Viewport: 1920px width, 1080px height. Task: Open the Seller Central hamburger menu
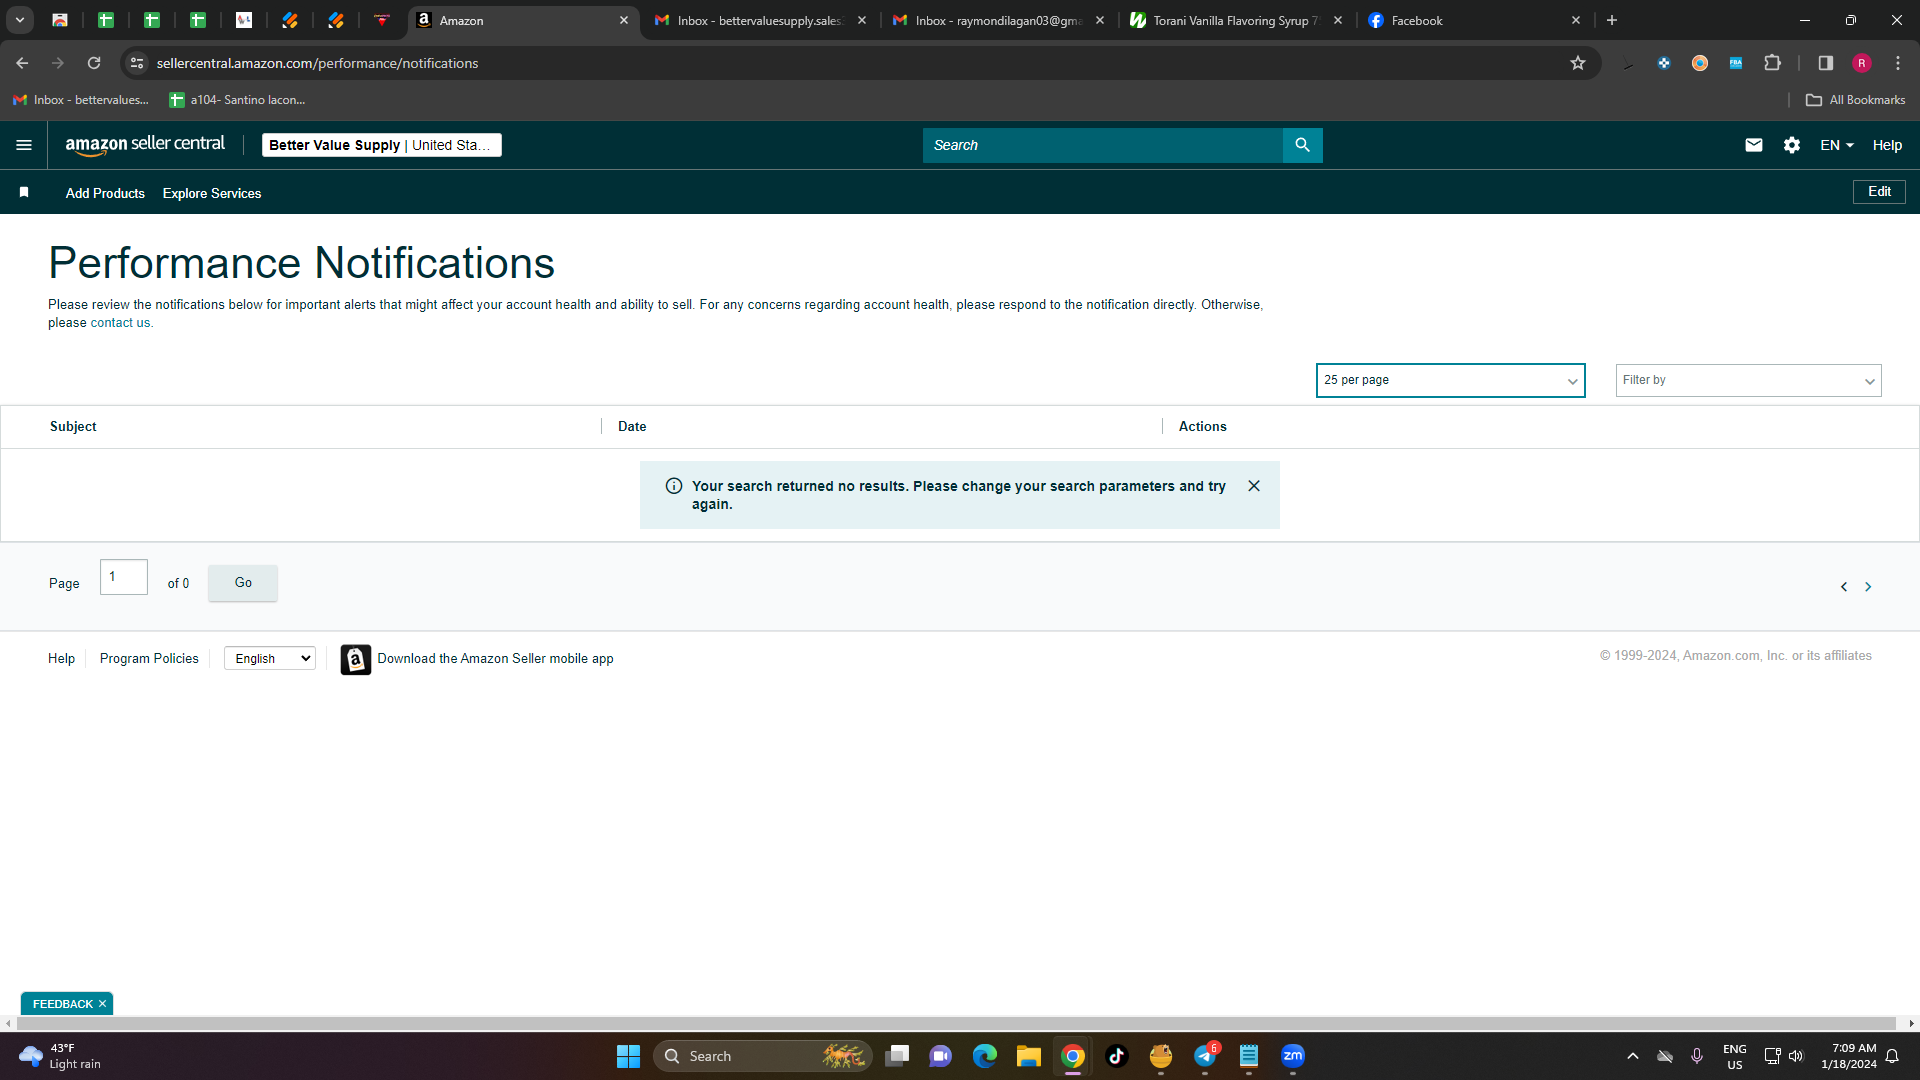pyautogui.click(x=24, y=145)
